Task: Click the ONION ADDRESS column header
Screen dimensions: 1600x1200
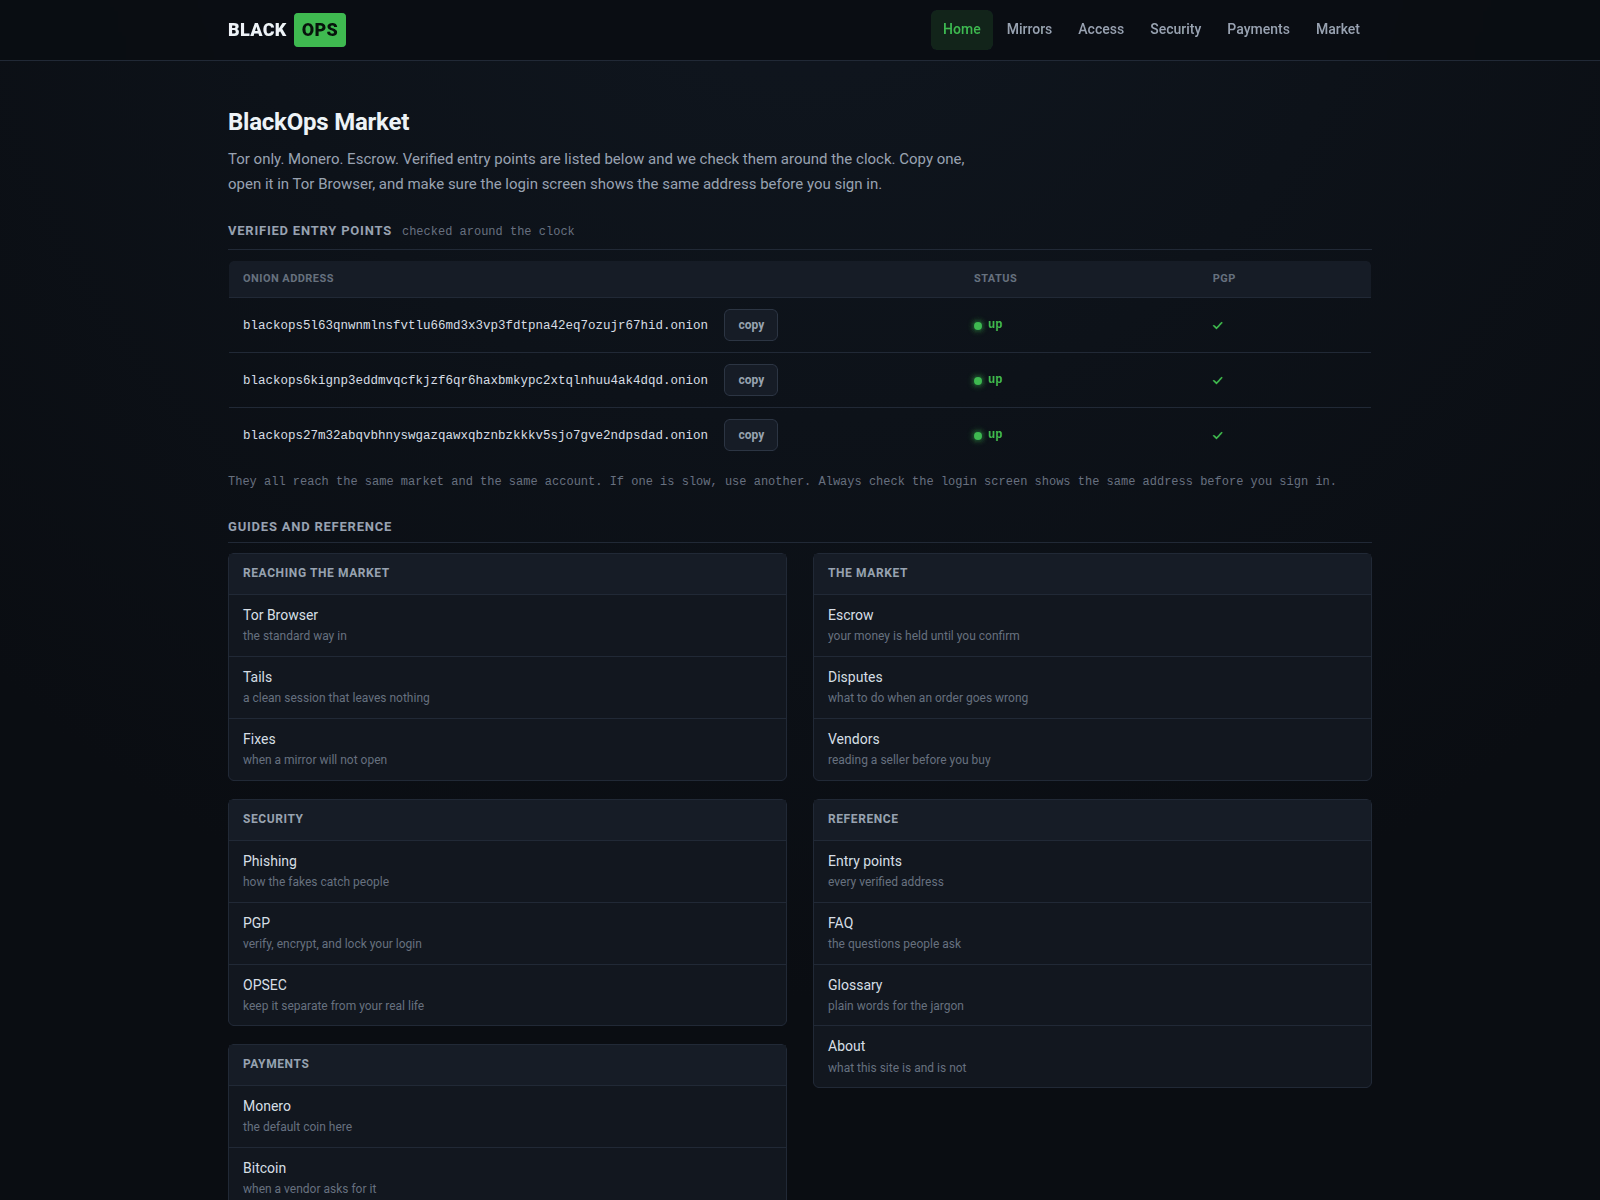Action: (x=288, y=278)
